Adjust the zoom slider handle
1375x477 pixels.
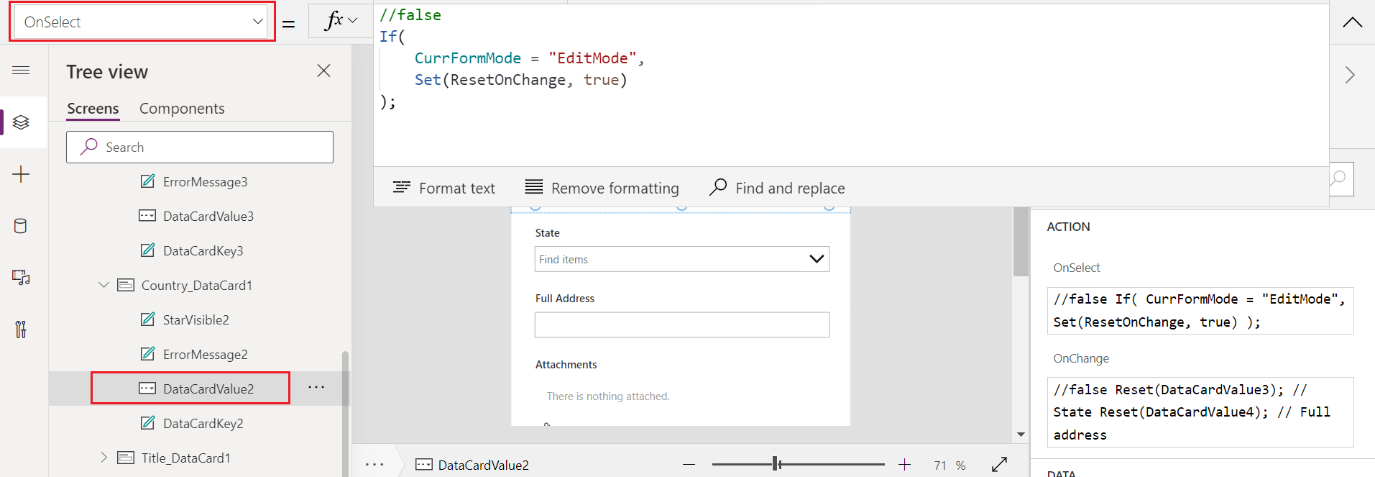(777, 464)
